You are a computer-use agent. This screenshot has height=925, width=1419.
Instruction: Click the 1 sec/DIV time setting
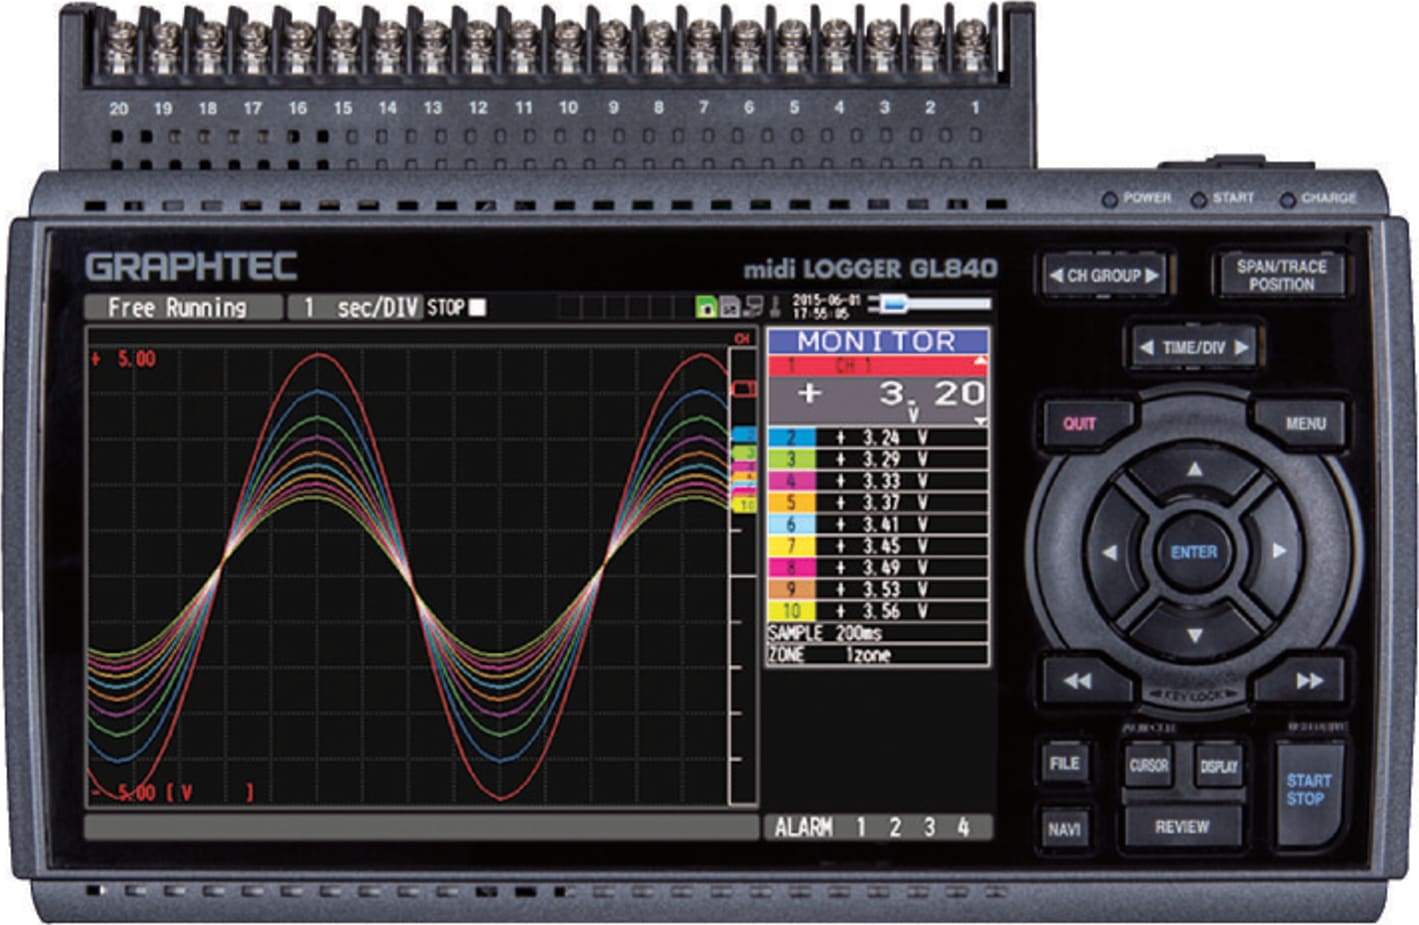tap(355, 308)
